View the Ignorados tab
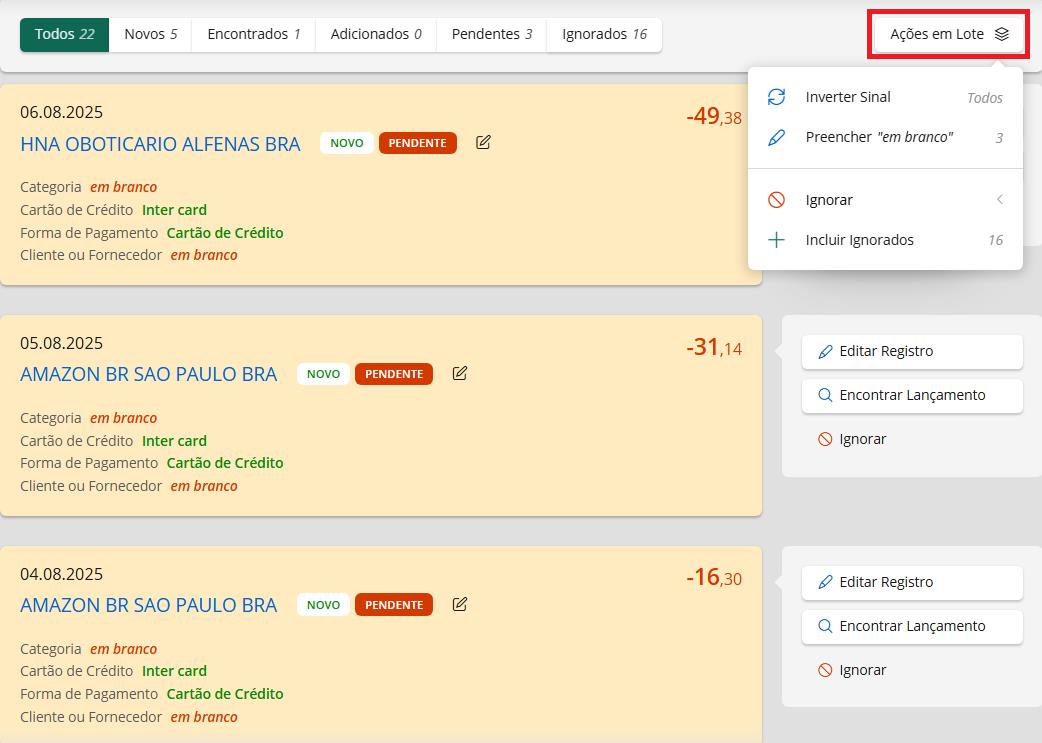The height and width of the screenshot is (743, 1042). [x=604, y=35]
